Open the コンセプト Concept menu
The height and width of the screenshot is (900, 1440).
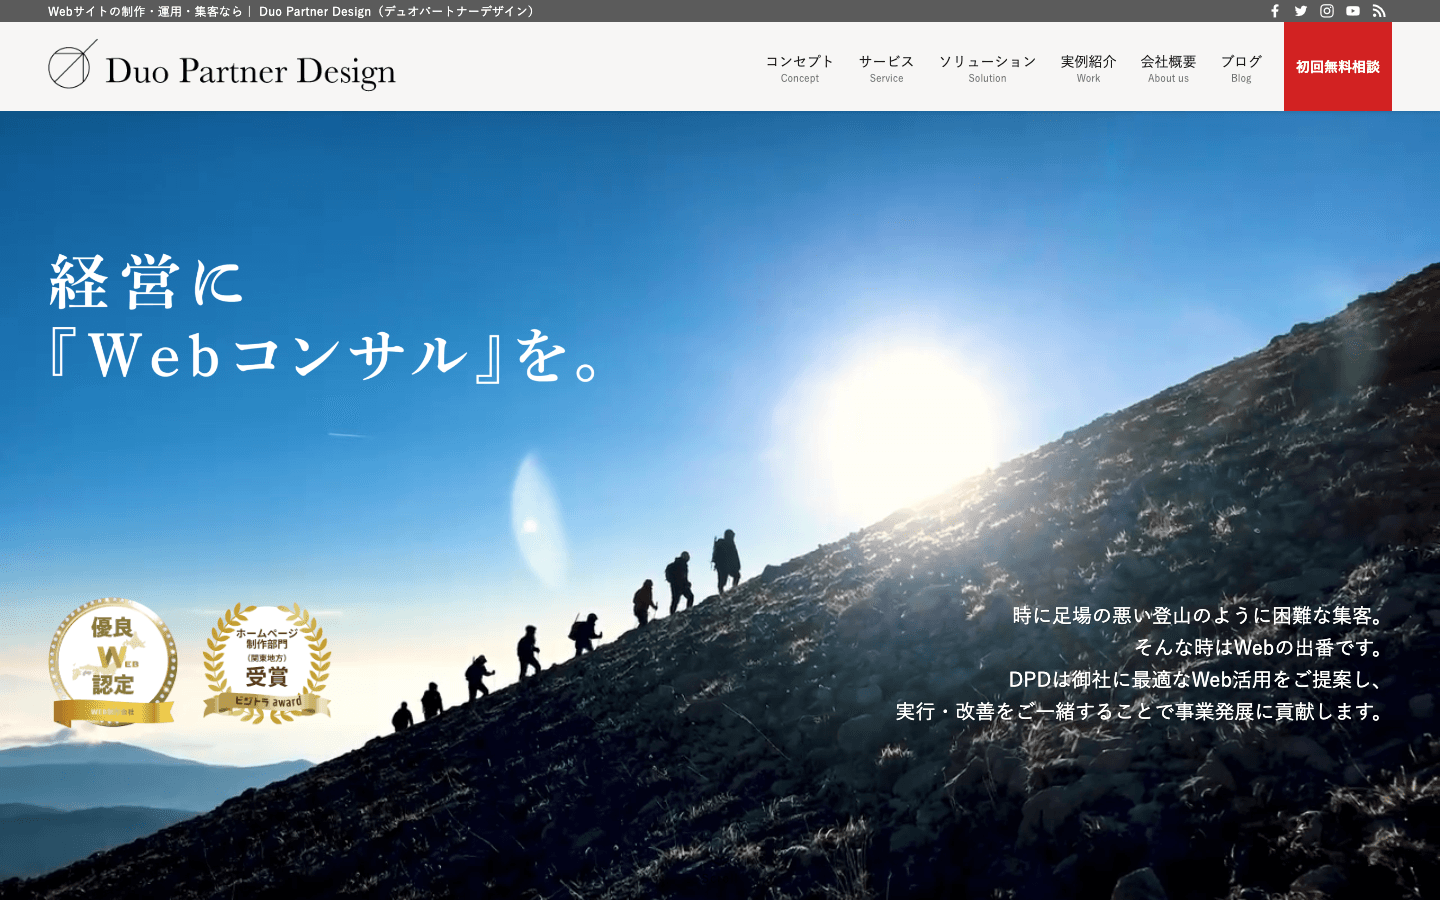[x=800, y=68]
